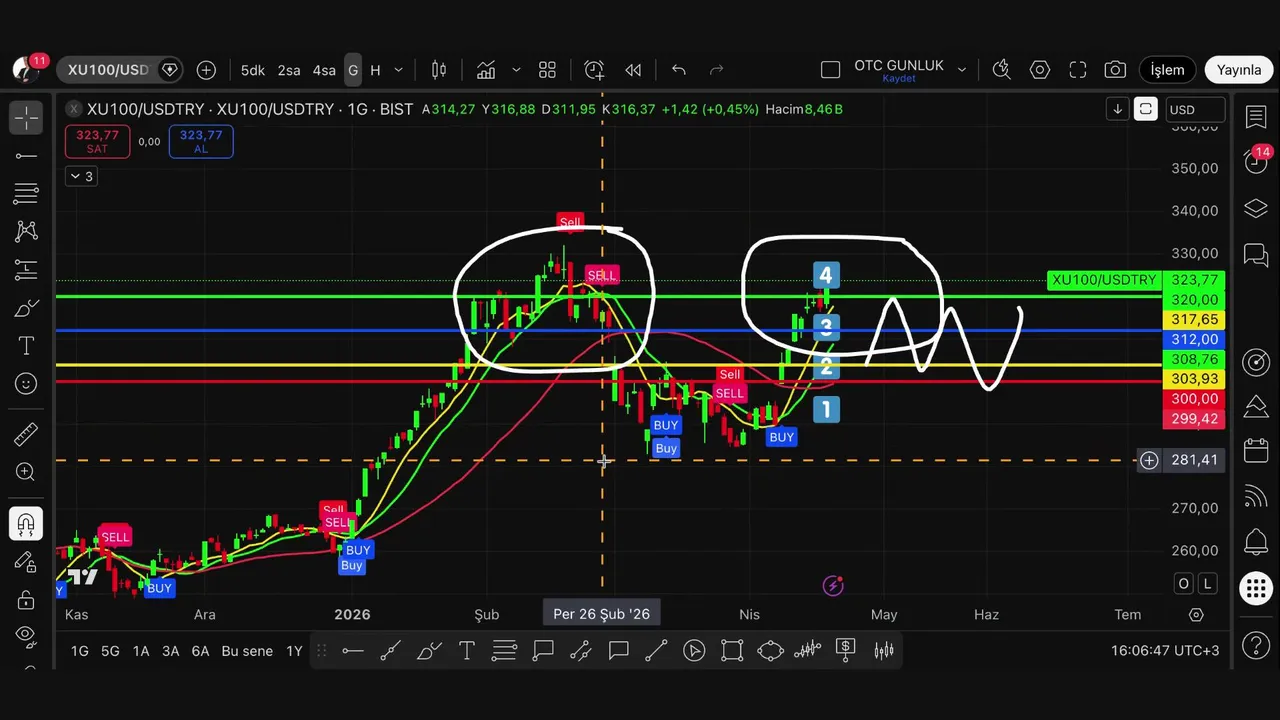Toggle magnet mode
Image resolution: width=1280 pixels, height=720 pixels.
coord(26,523)
